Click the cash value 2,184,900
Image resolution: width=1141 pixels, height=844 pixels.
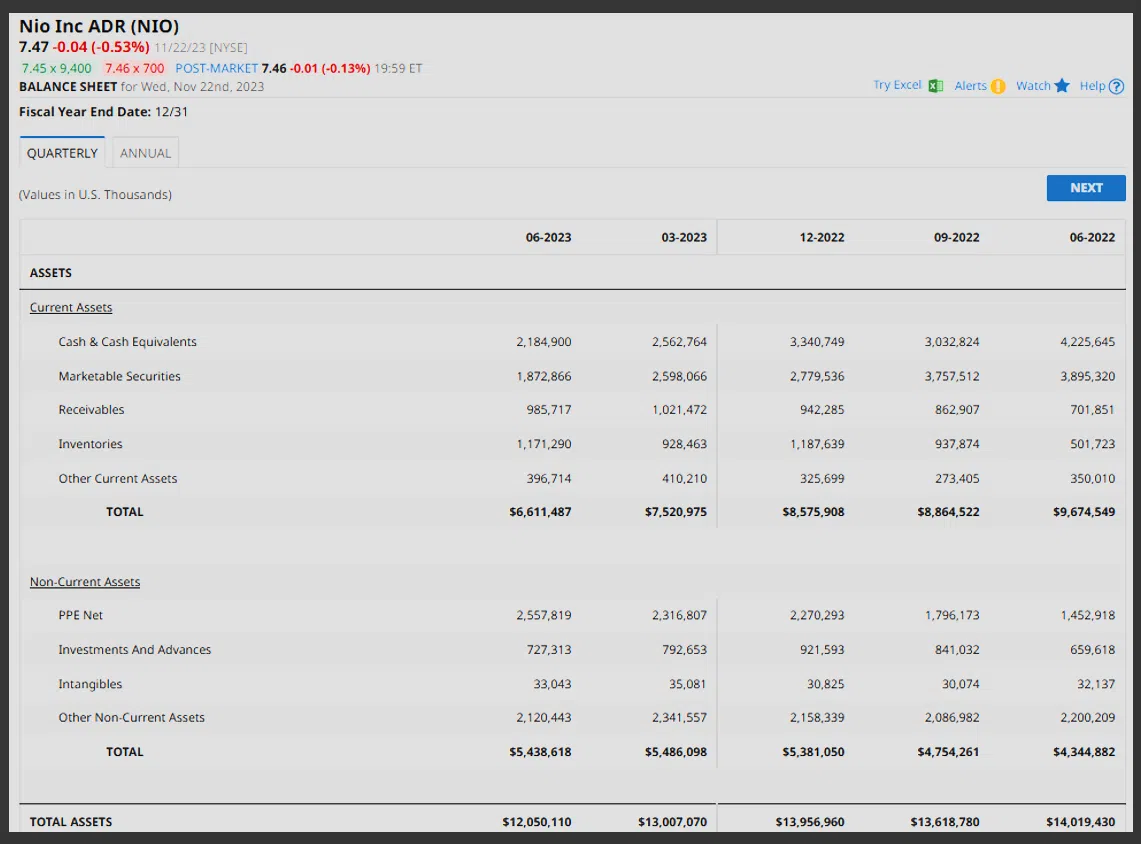pos(544,341)
